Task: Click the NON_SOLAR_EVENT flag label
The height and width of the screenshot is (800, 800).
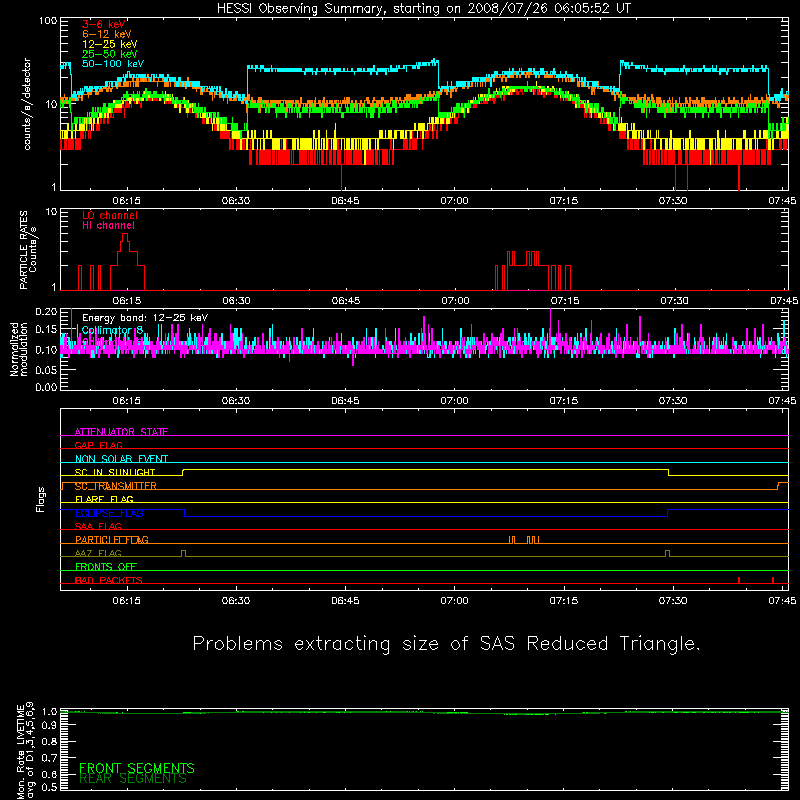Action: point(121,459)
